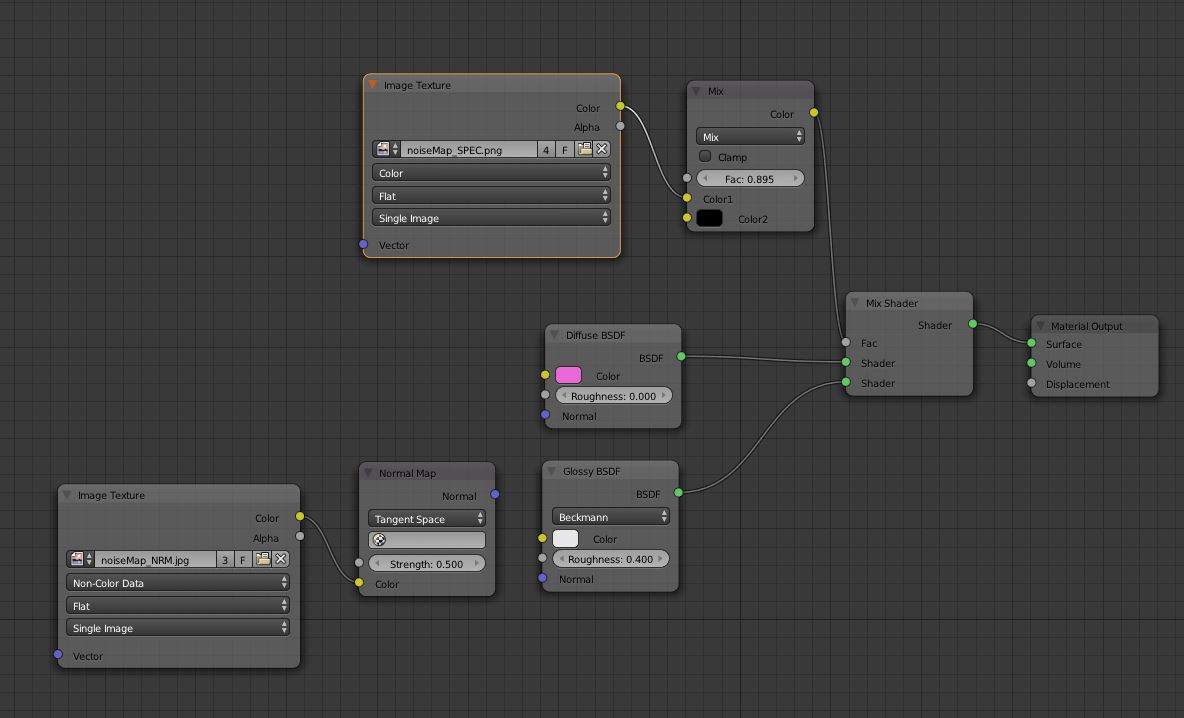Image resolution: width=1184 pixels, height=718 pixels.
Task: Click Shader output socket of Mix Shader
Action: click(973, 324)
